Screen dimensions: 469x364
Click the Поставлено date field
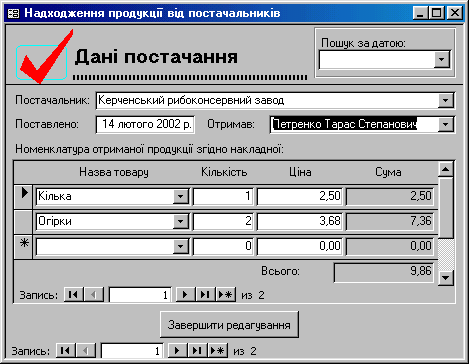pos(145,125)
